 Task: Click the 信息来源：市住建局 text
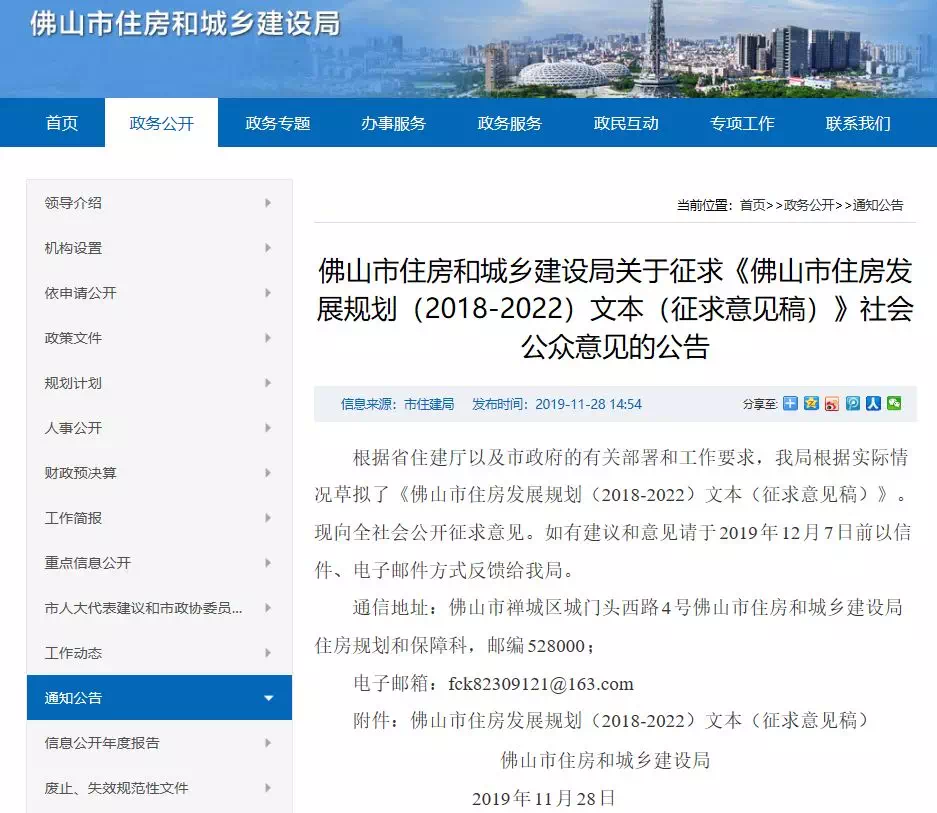tap(397, 404)
